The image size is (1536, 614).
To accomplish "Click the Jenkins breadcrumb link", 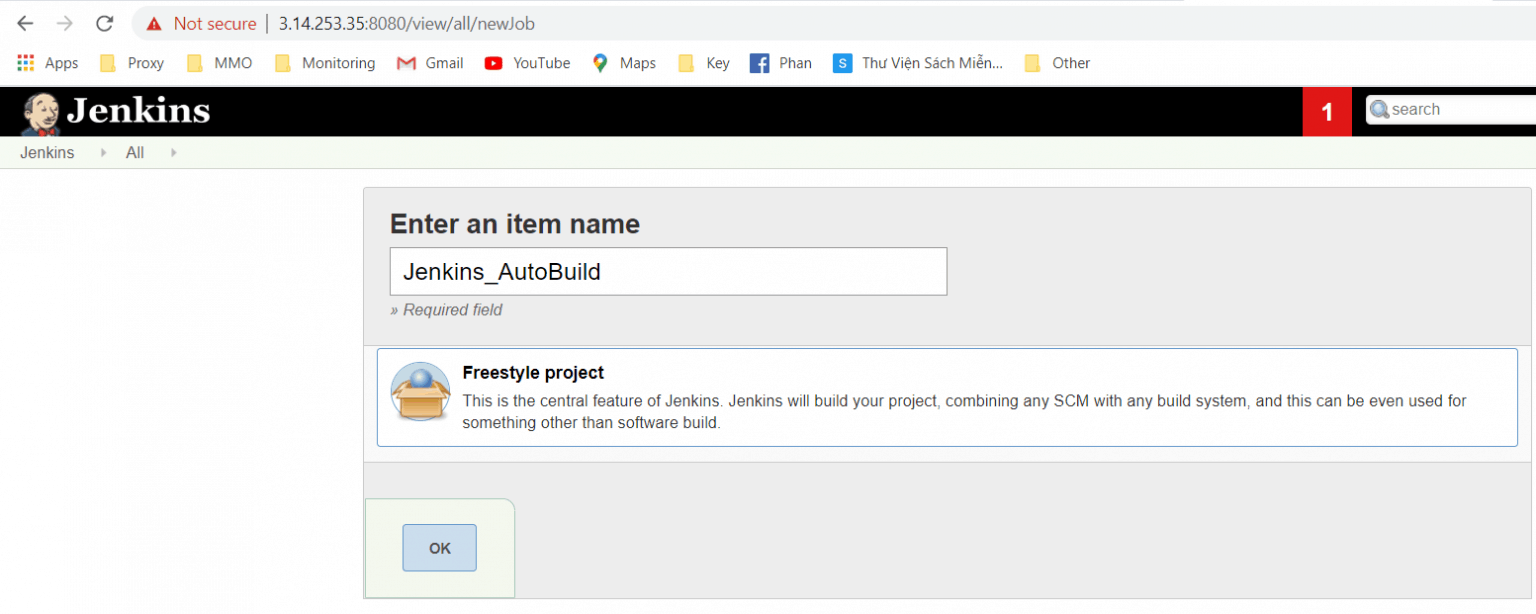I will pos(47,152).
